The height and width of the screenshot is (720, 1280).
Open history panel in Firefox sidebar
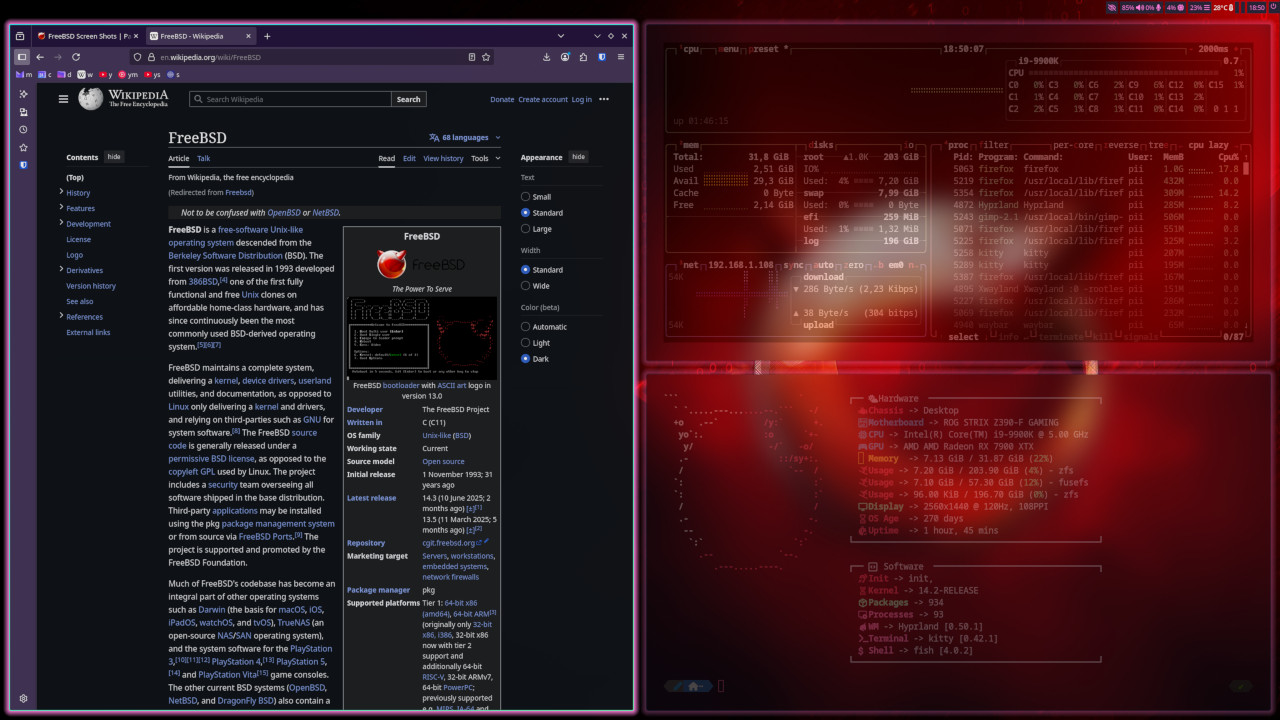(23, 129)
